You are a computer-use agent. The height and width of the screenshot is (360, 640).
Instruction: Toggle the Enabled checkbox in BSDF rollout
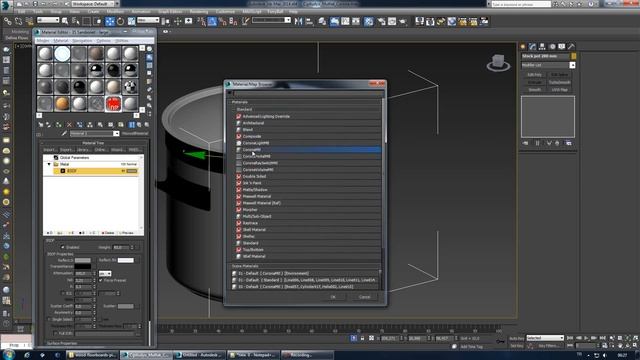click(62, 247)
